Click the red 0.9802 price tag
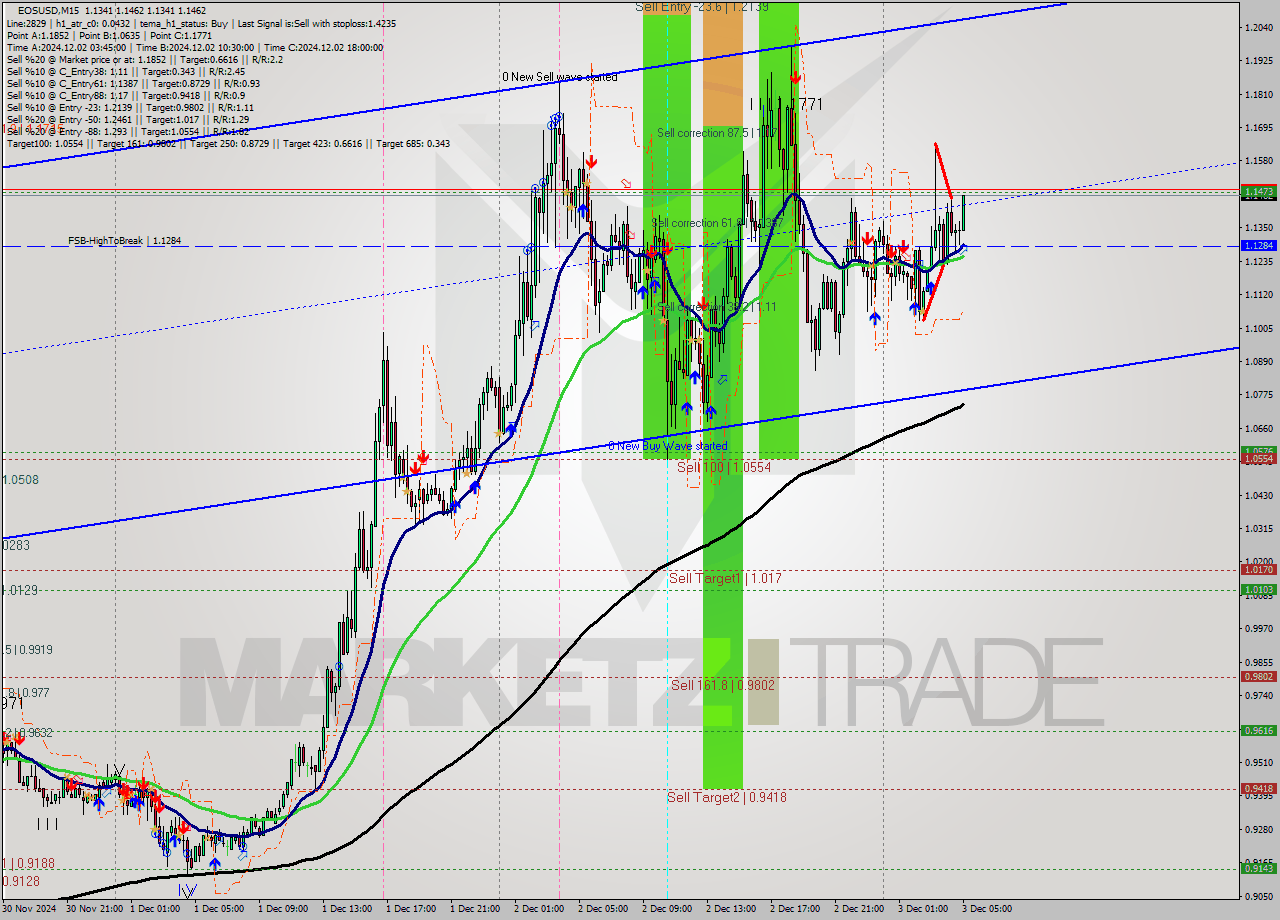Screen dimensions: 1280x920 click(1258, 676)
